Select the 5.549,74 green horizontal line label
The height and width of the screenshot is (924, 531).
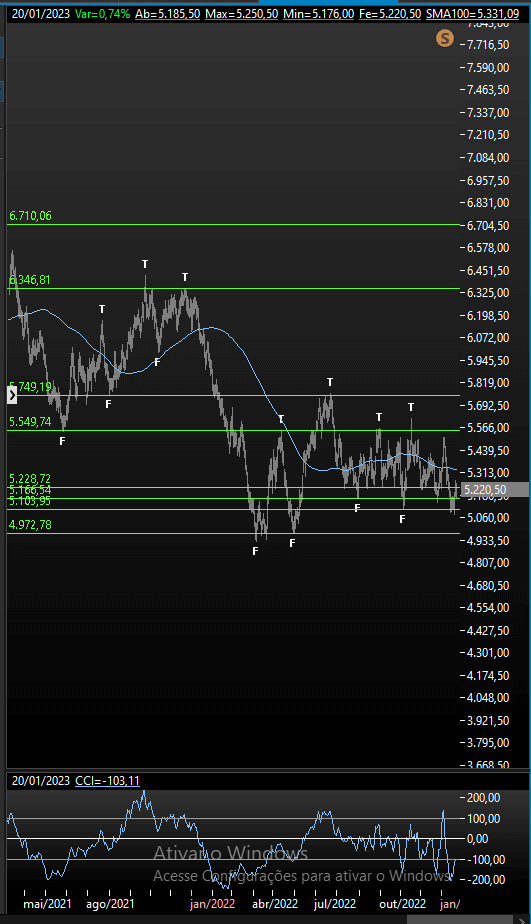[x=29, y=421]
